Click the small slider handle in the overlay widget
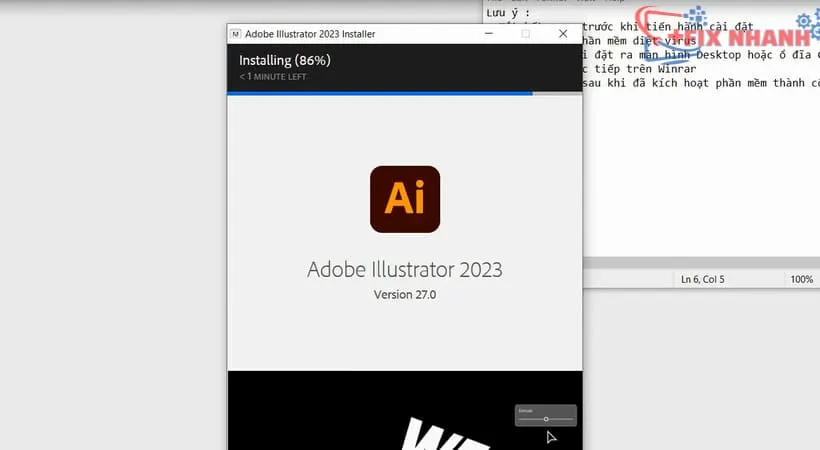Viewport: 820px width, 450px height. click(x=546, y=419)
